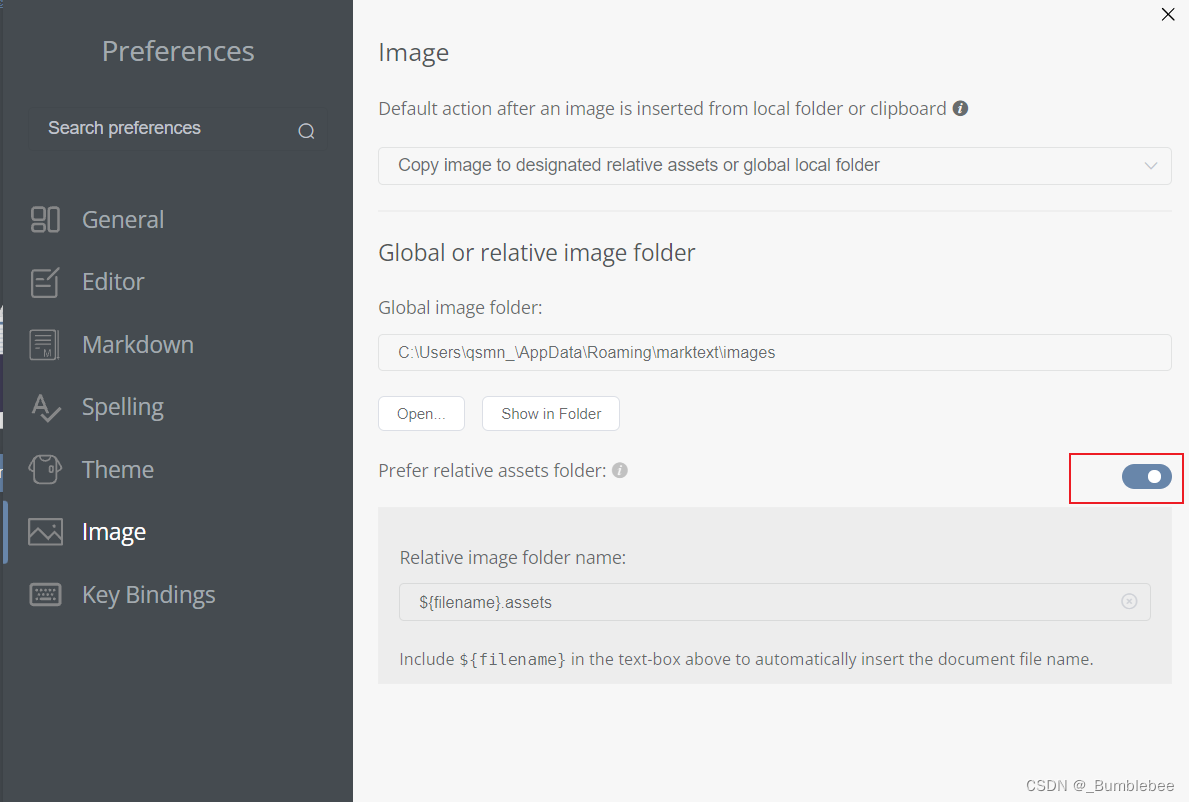Click the General layout icon in sidebar
Viewport: 1189px width, 802px height.
(46, 219)
